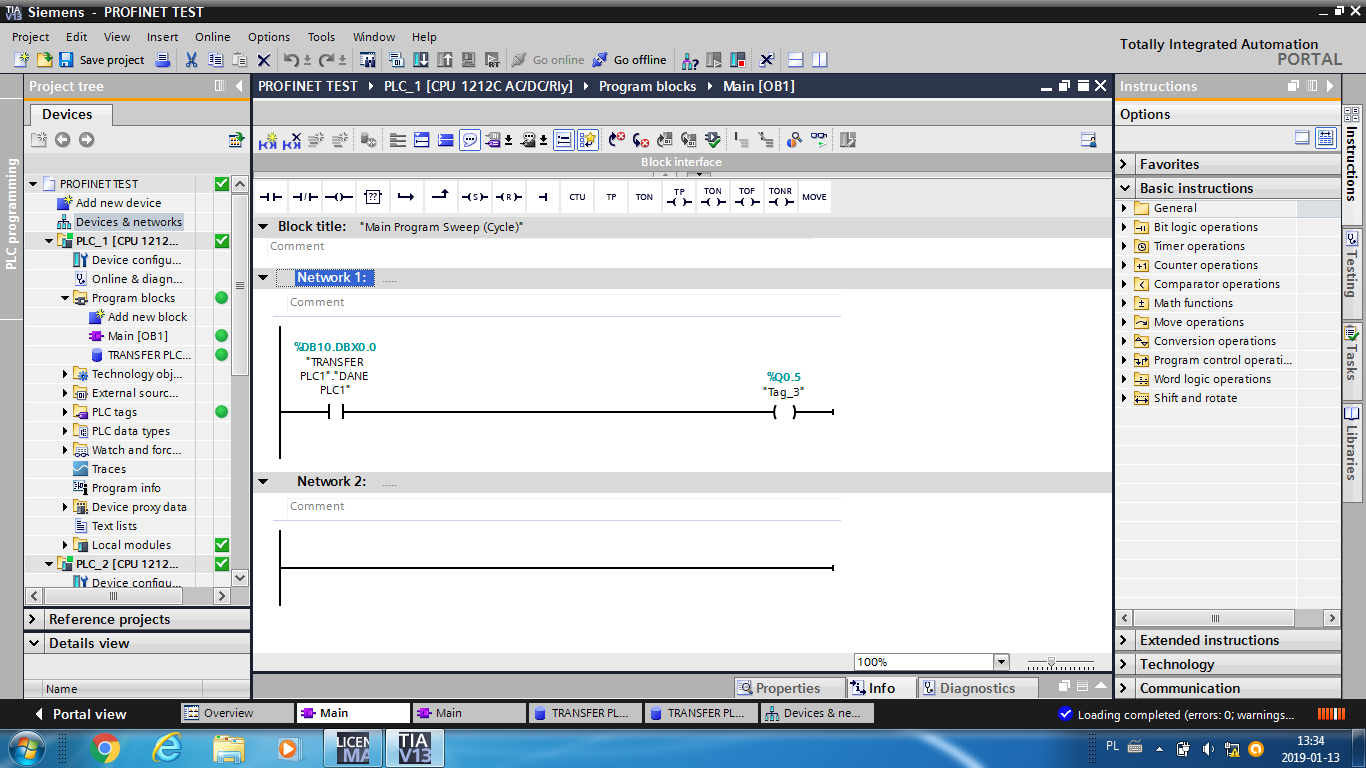Adjust the editor zoom slider
This screenshot has height=768, width=1366.
pos(1051,663)
